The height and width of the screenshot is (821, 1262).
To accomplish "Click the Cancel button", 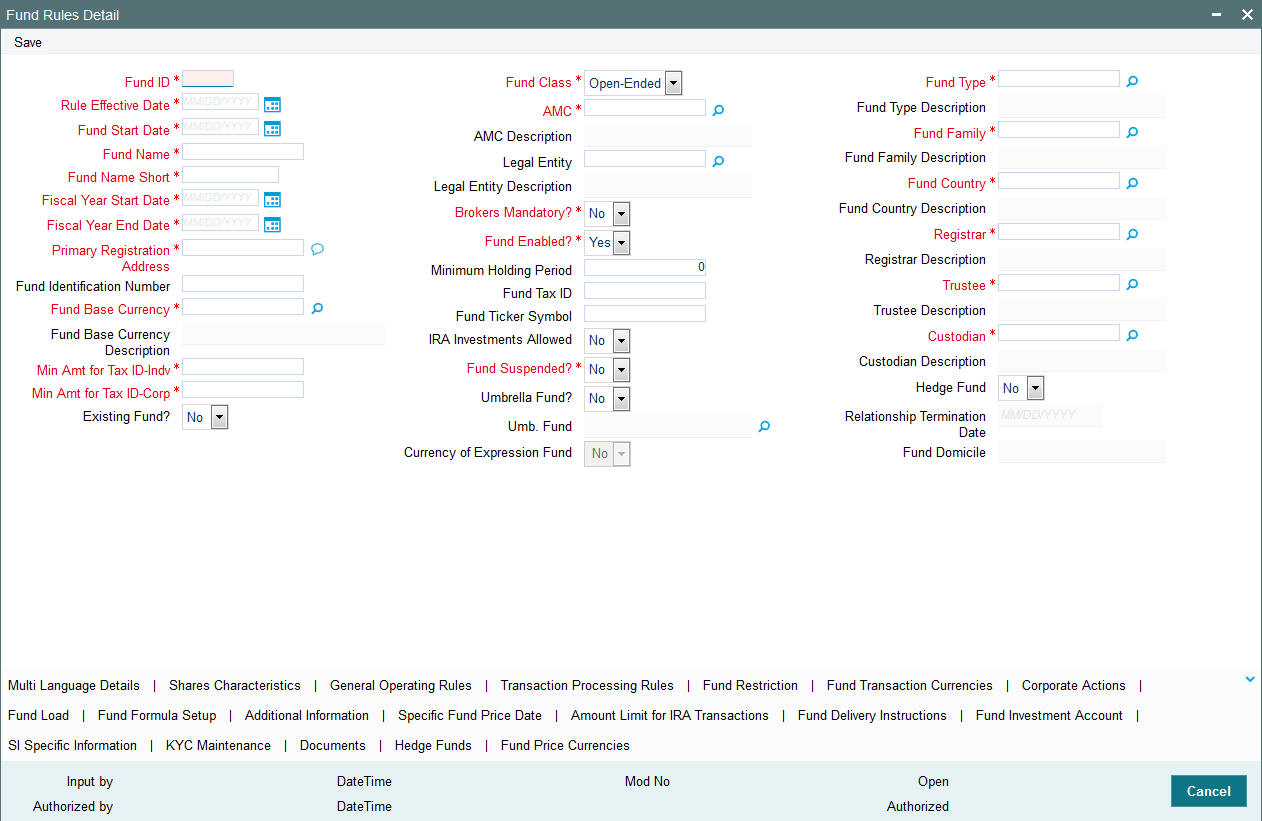I will pyautogui.click(x=1208, y=791).
